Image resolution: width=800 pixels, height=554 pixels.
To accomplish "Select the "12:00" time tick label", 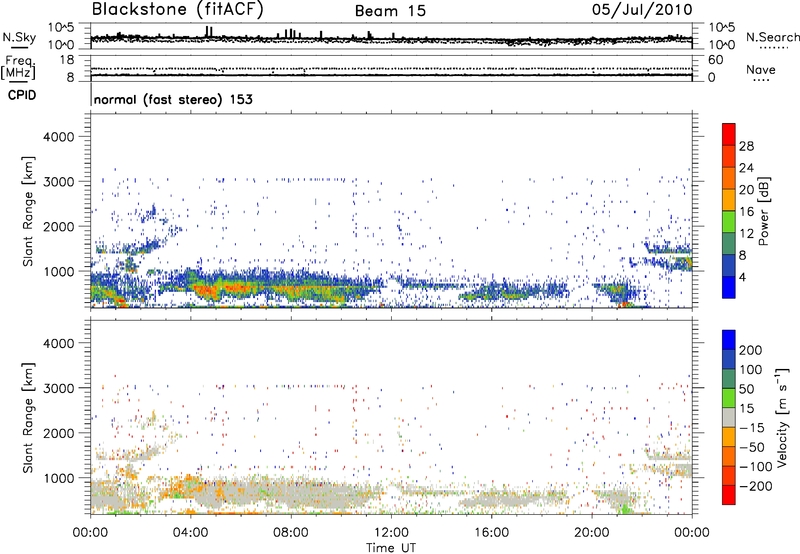I will click(391, 533).
